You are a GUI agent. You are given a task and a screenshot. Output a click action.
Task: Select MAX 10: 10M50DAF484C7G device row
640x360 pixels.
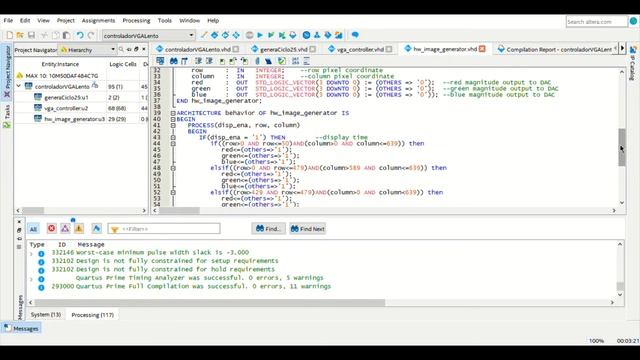pyautogui.click(x=62, y=76)
